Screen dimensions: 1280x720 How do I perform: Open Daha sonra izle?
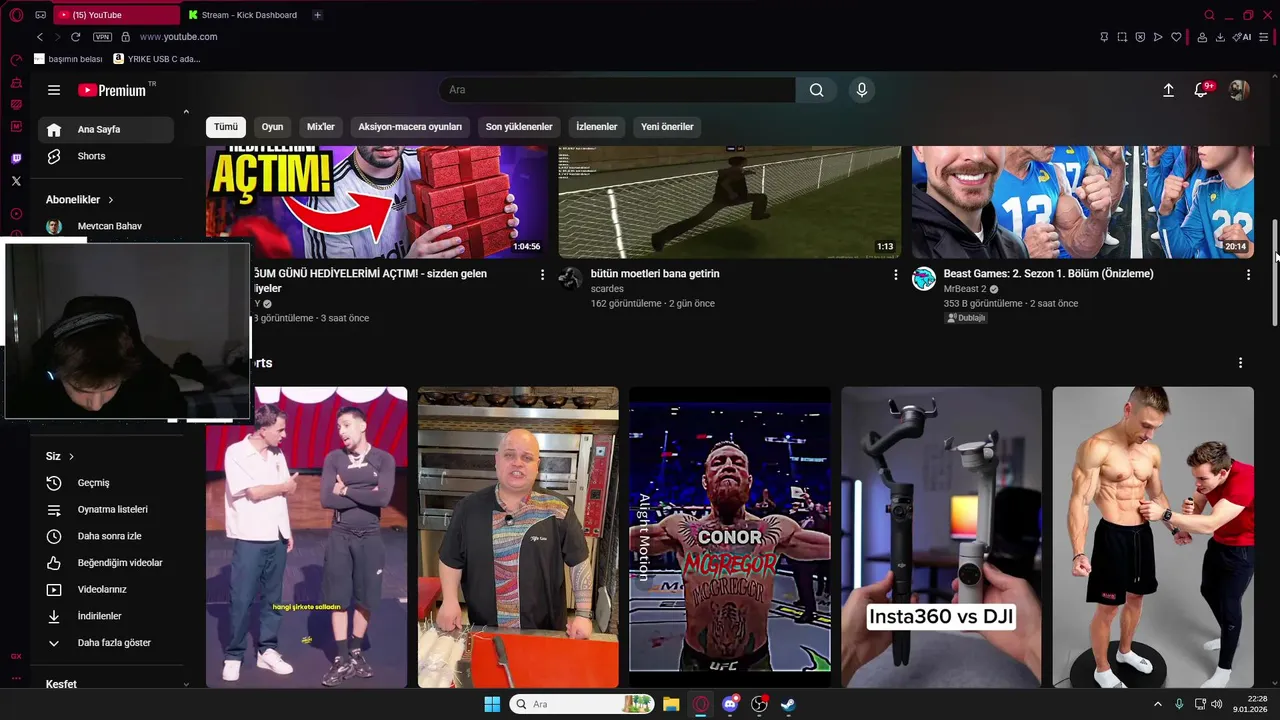click(x=106, y=536)
